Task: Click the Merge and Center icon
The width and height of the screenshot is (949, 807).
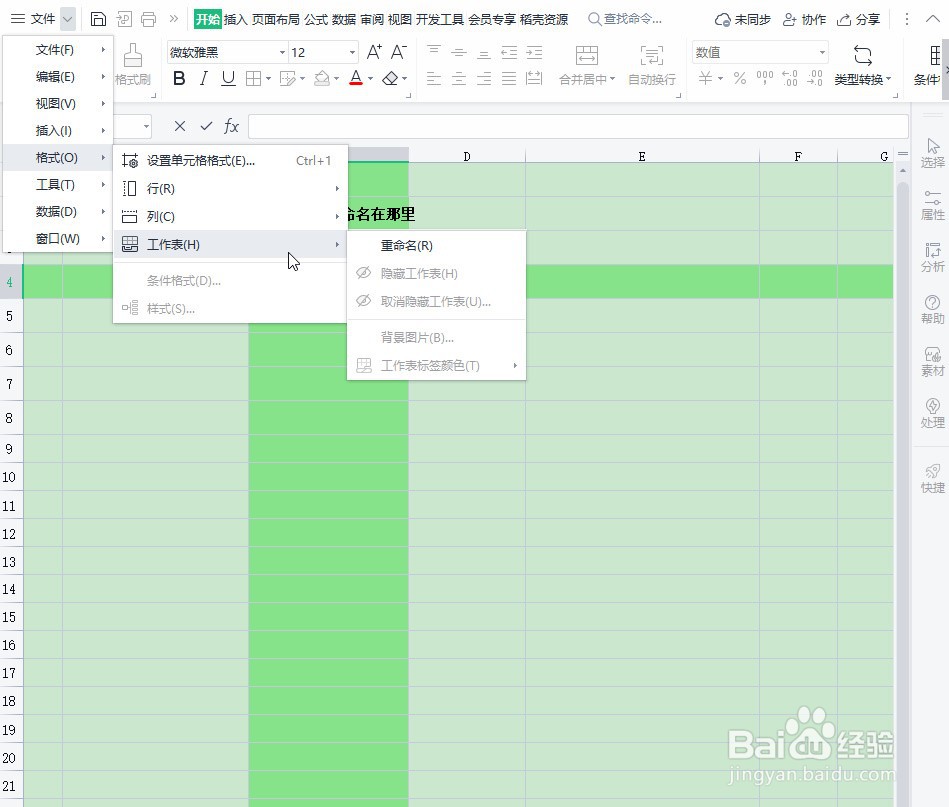Action: (x=586, y=56)
